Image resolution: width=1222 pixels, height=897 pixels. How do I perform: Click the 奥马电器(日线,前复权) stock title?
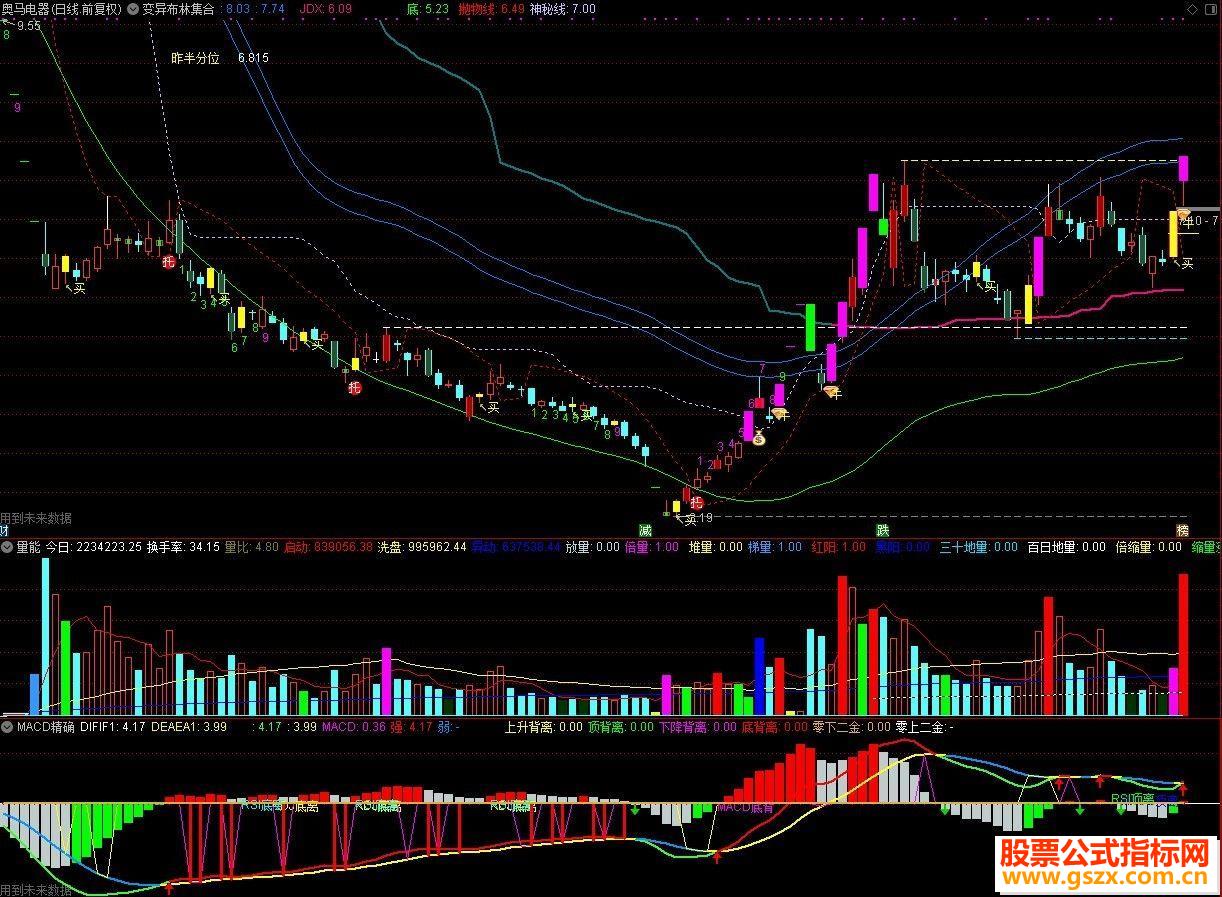coord(62,9)
